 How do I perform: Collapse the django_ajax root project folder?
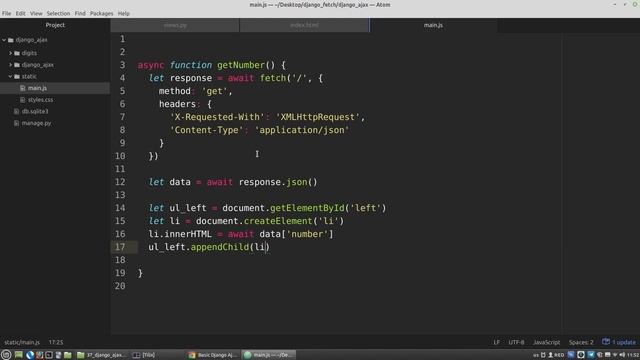[4, 40]
